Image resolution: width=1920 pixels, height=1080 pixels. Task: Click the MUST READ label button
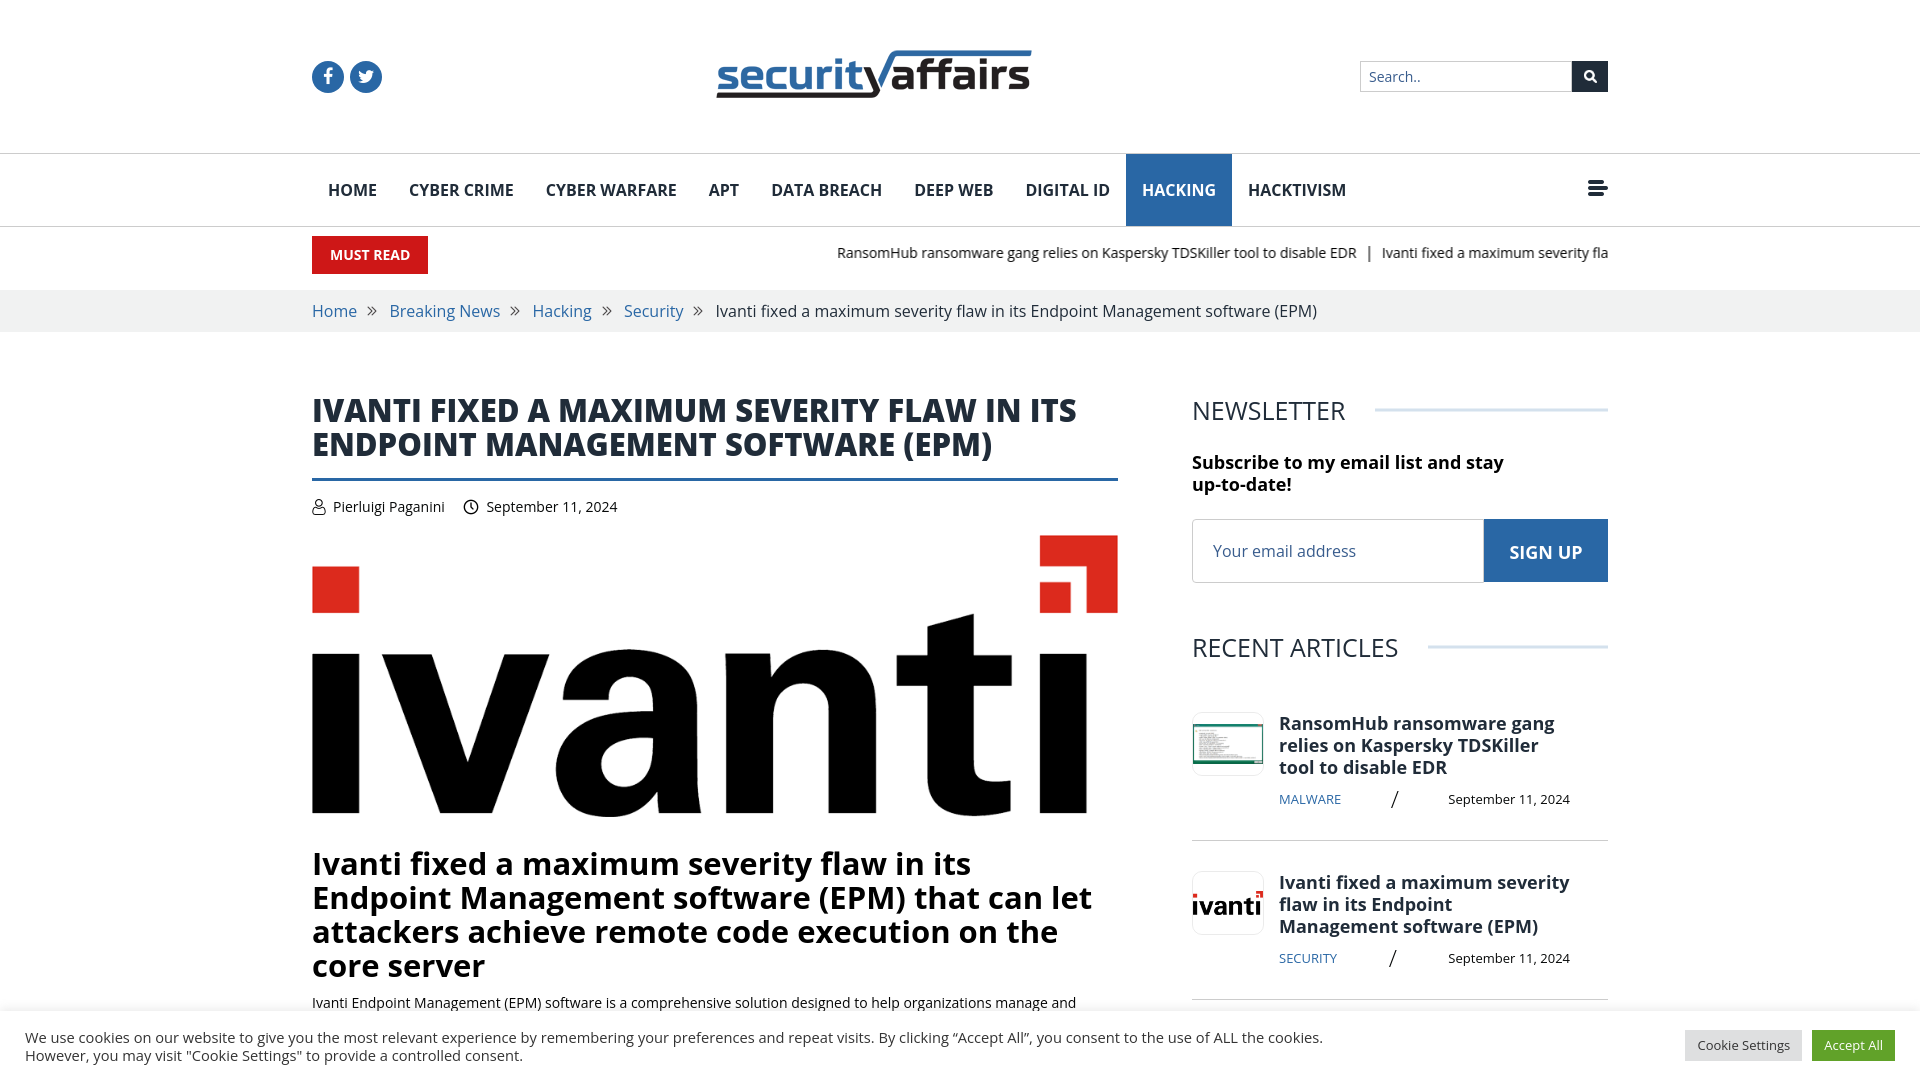coord(369,255)
